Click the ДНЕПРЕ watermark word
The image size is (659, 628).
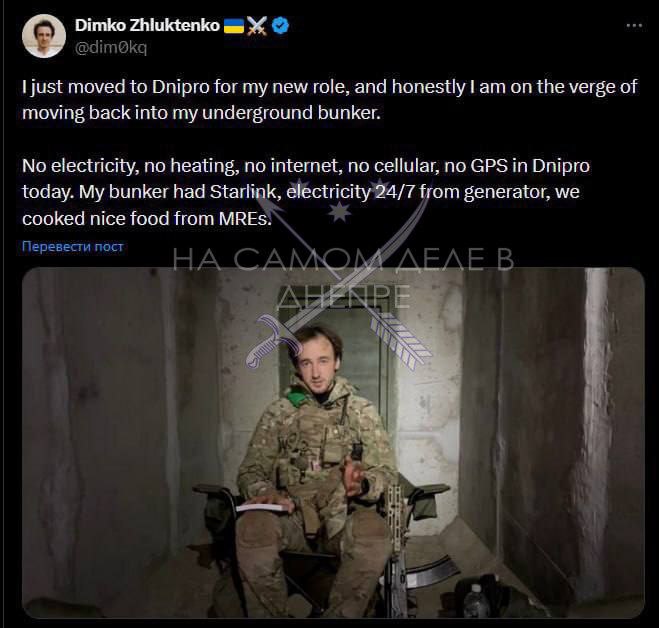coord(343,296)
